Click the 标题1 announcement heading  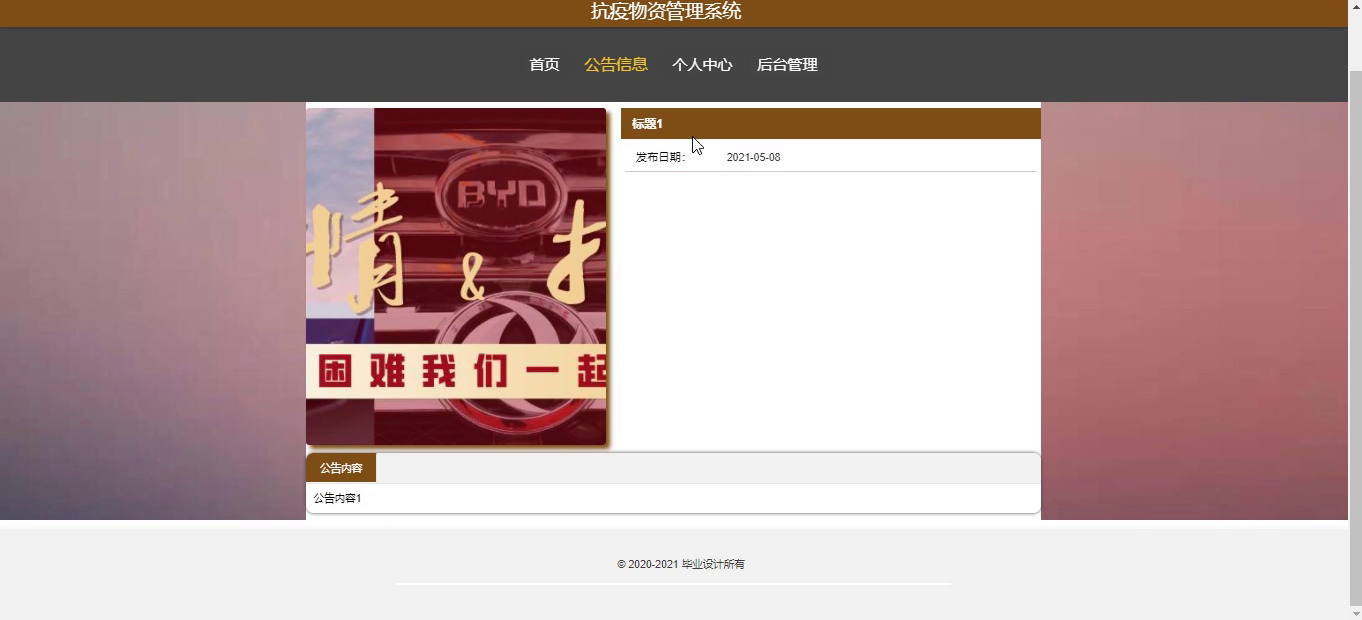(x=647, y=124)
